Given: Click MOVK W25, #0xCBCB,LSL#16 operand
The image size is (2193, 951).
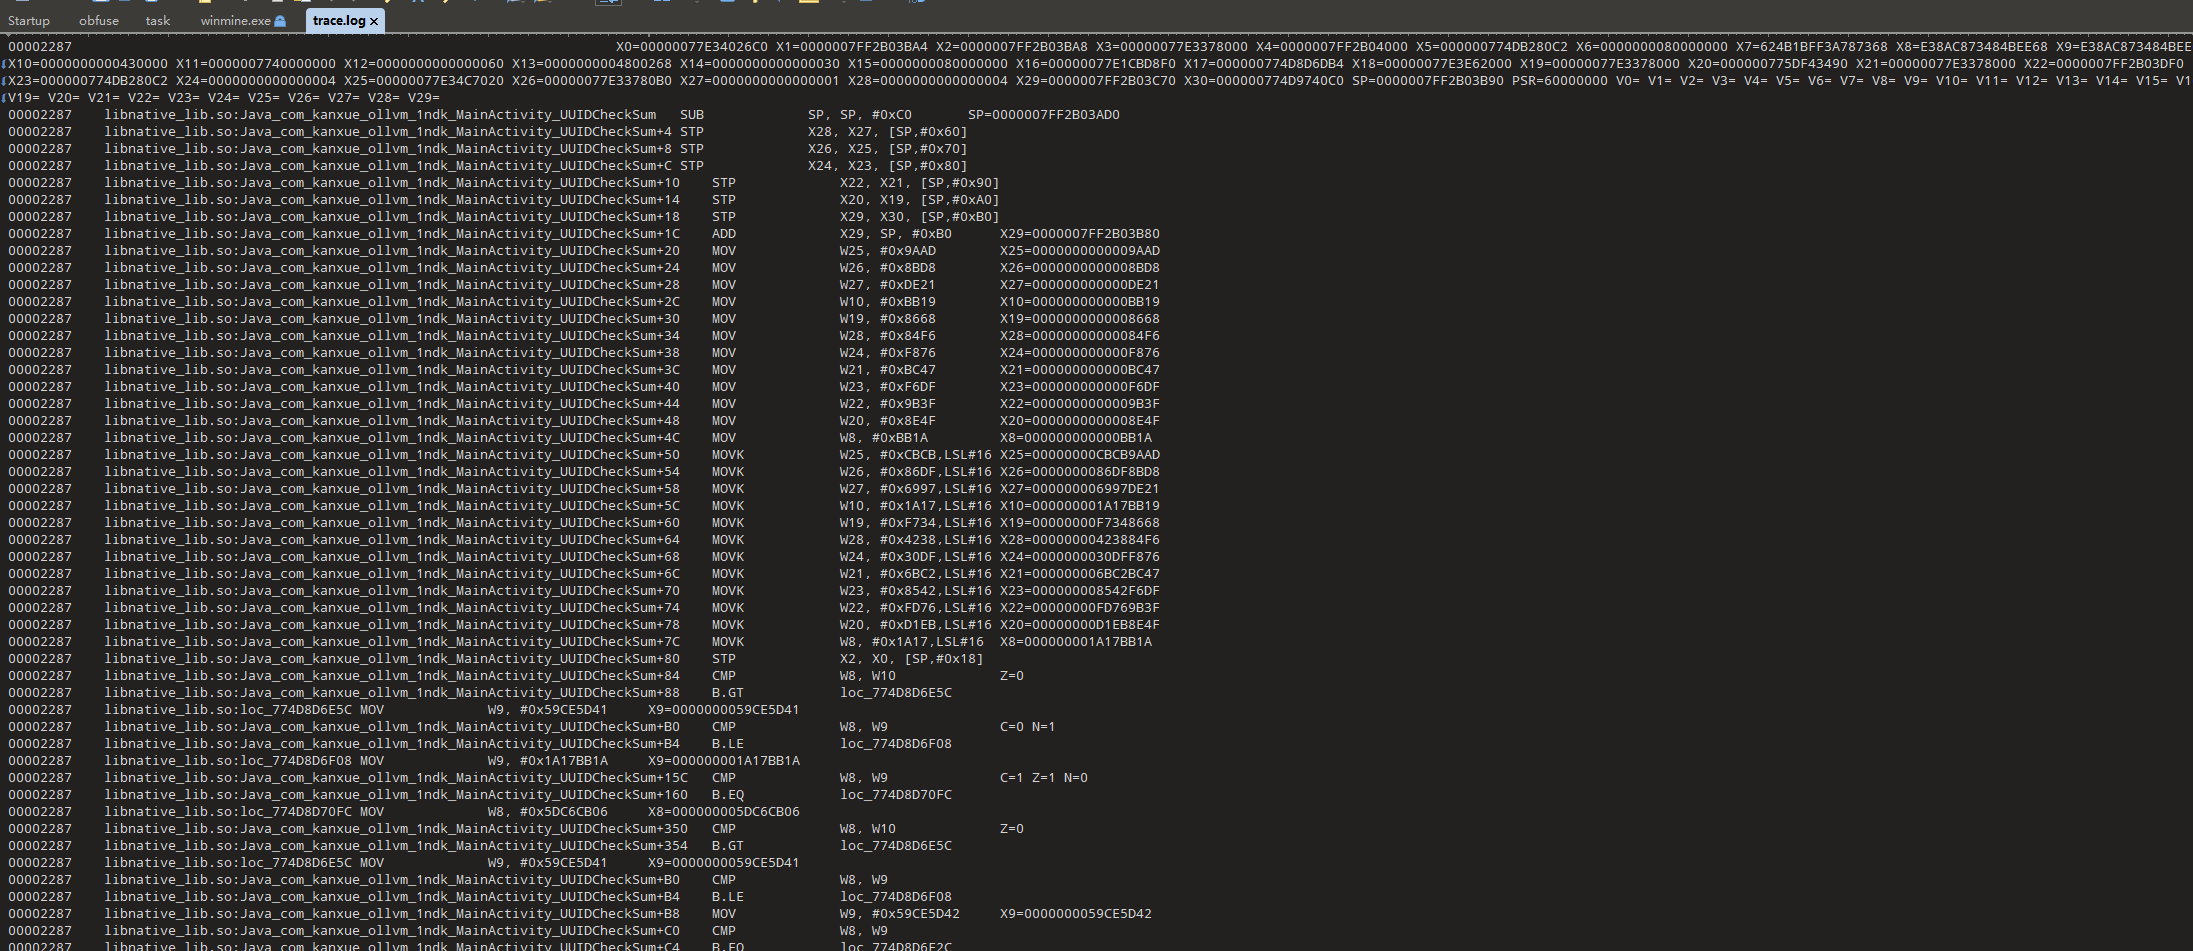Looking at the screenshot, I should pyautogui.click(x=916, y=455).
